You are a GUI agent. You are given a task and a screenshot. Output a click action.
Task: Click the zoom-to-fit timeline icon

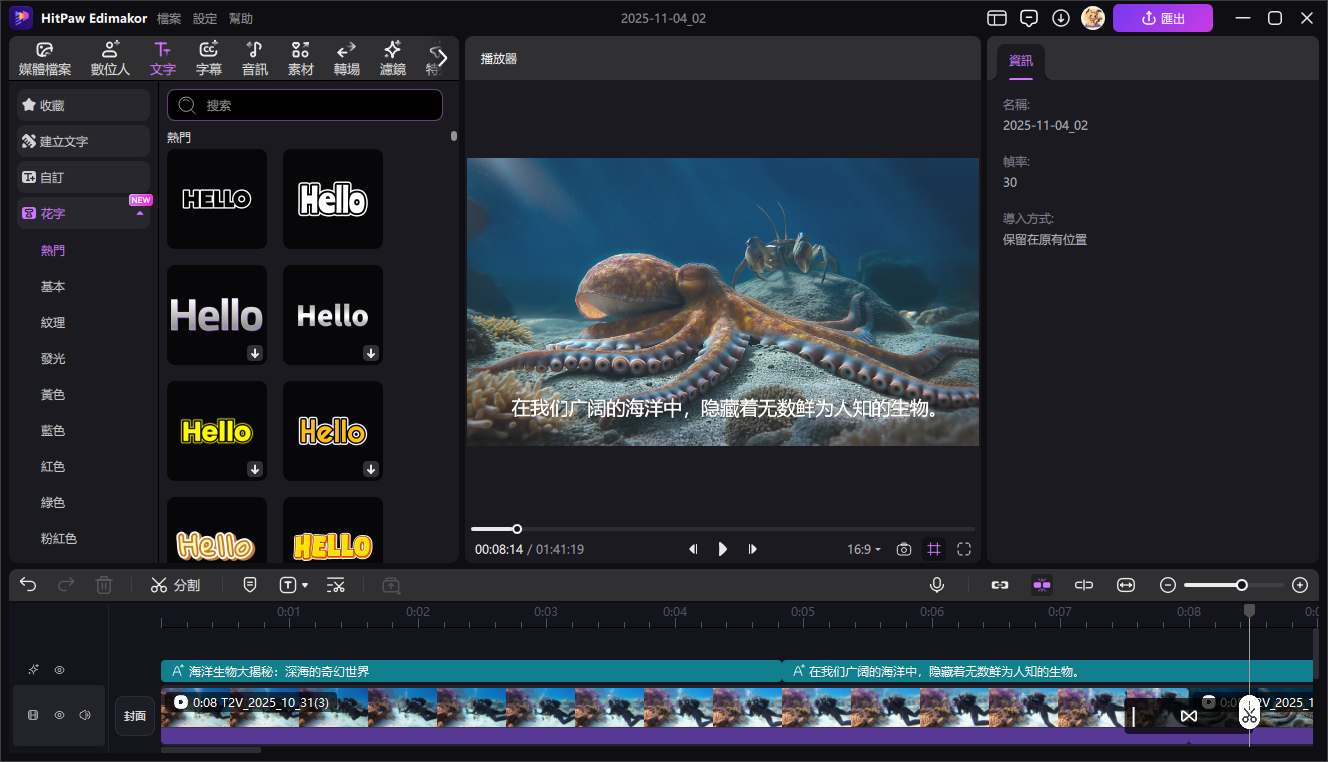[1126, 585]
